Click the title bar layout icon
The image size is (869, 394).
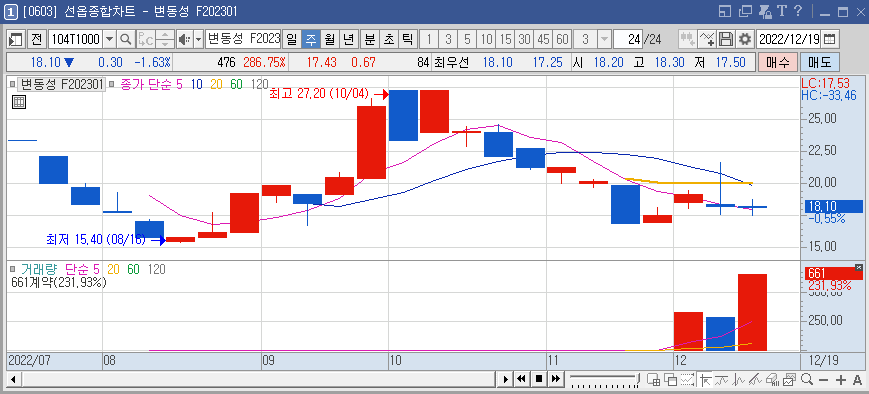pyautogui.click(x=724, y=11)
